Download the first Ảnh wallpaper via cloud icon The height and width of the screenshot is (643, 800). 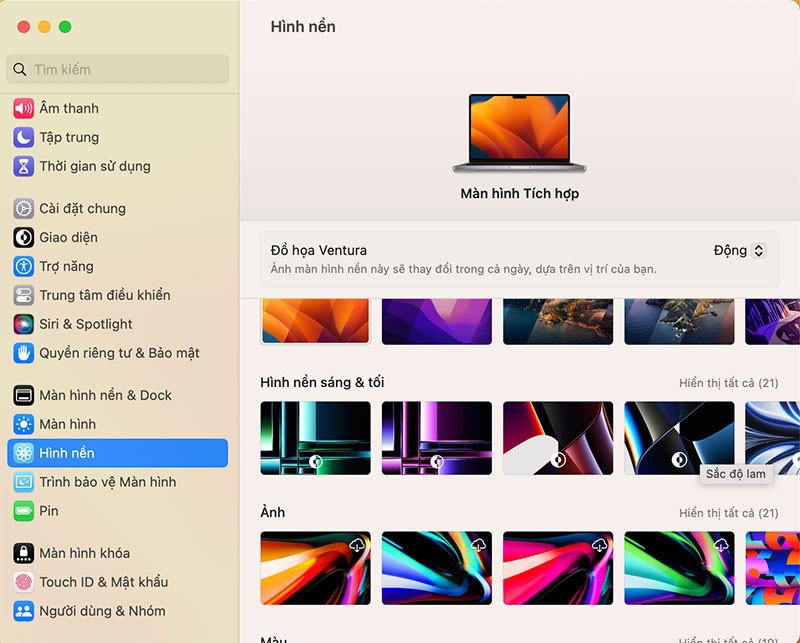(357, 545)
